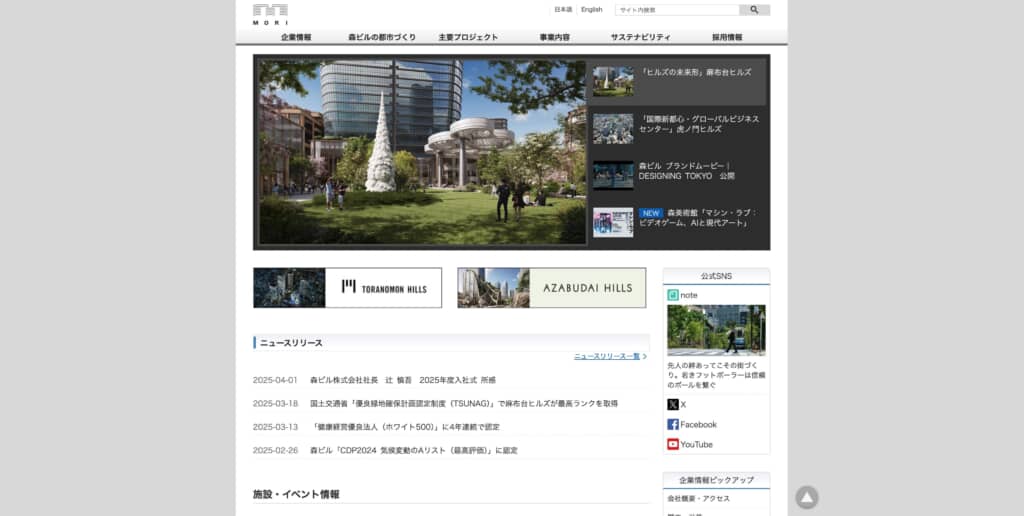Click the 公式SNS panel header
Image resolution: width=1024 pixels, height=516 pixels.
tap(716, 276)
